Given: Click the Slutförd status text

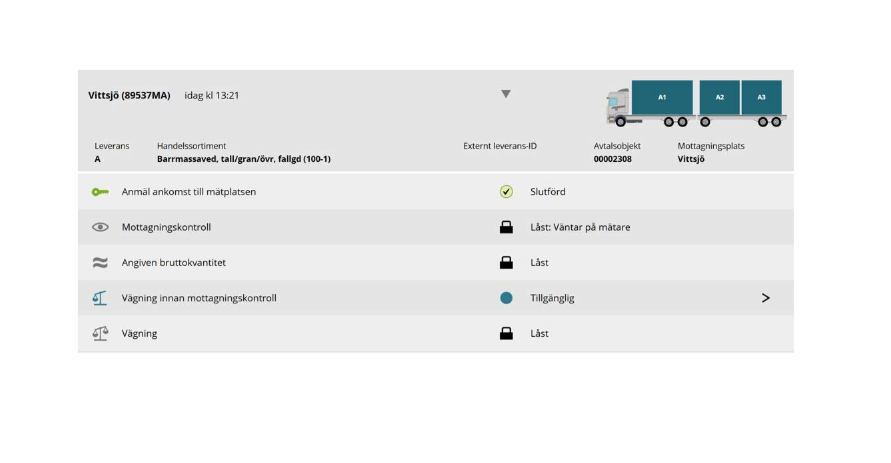Looking at the screenshot, I should tap(548, 192).
